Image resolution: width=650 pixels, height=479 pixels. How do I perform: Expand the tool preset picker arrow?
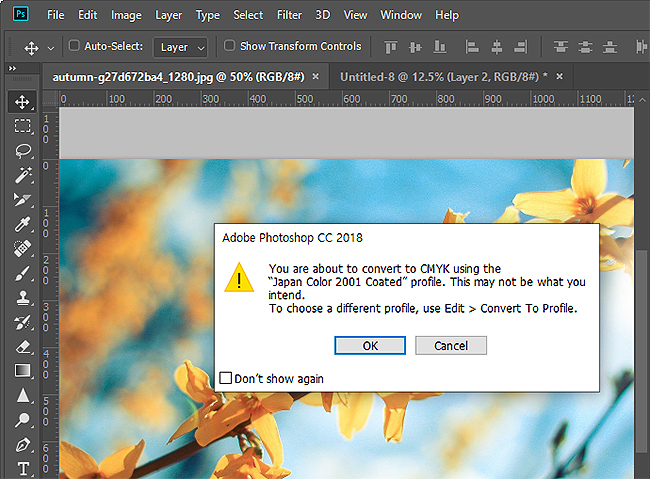point(51,49)
